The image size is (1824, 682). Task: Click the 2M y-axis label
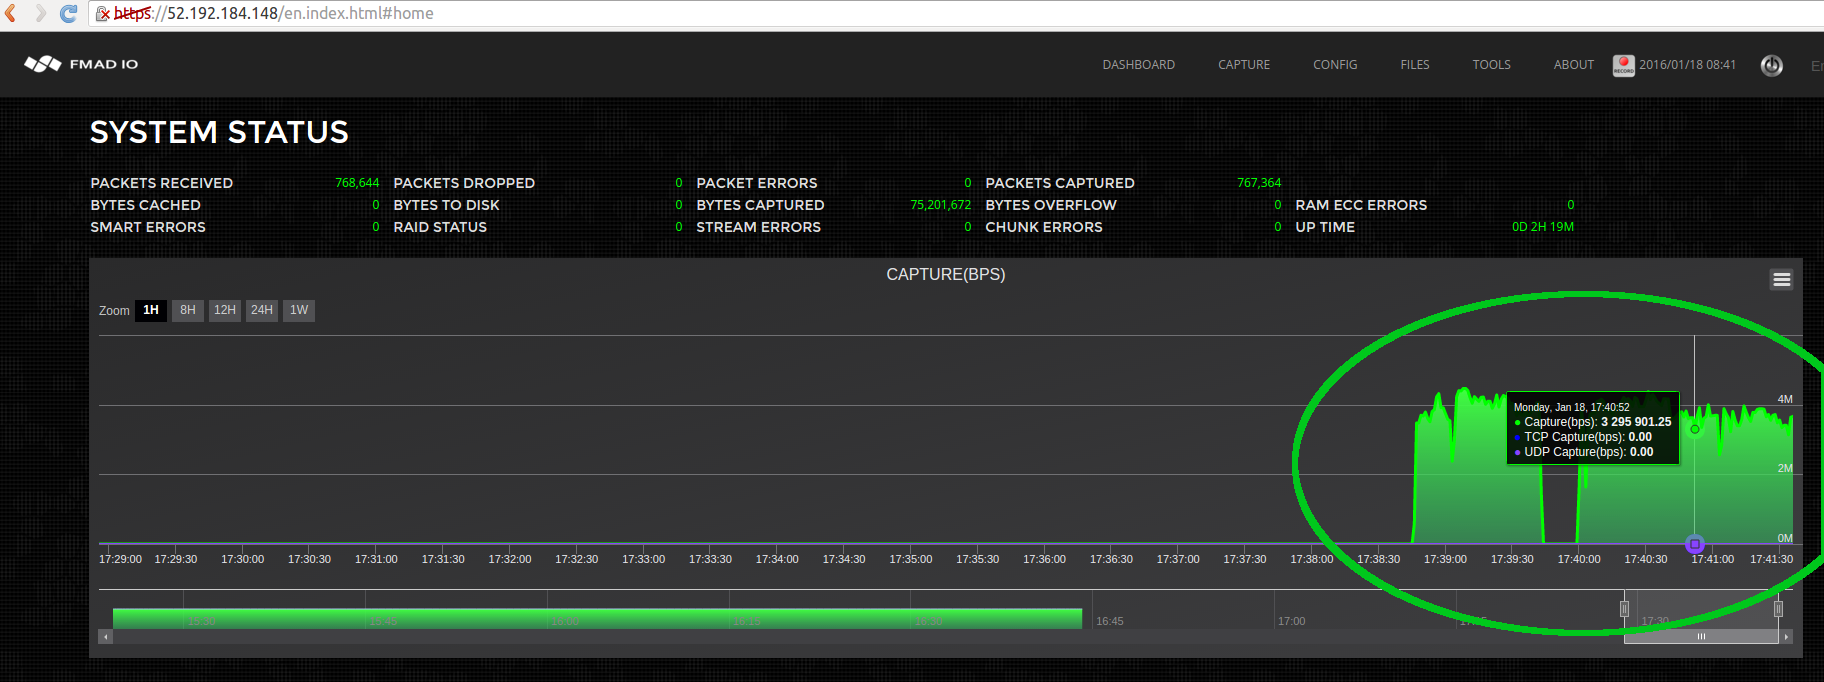tap(1785, 468)
